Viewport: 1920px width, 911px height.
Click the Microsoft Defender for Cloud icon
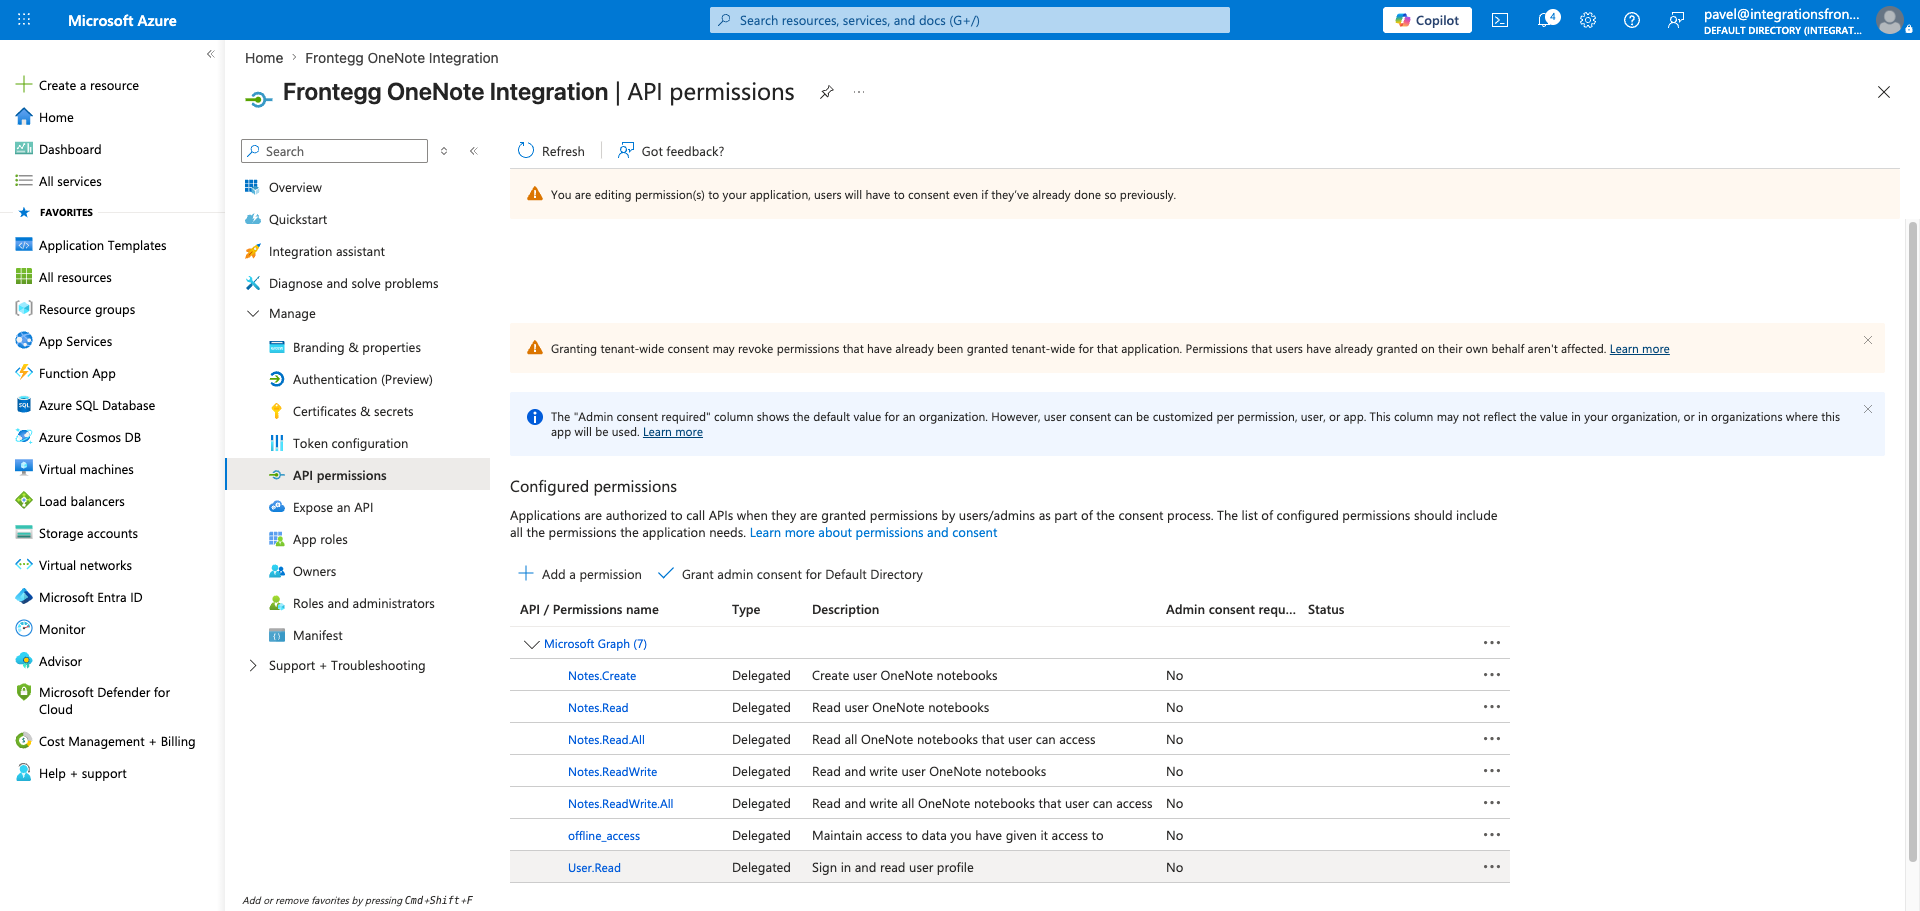24,692
